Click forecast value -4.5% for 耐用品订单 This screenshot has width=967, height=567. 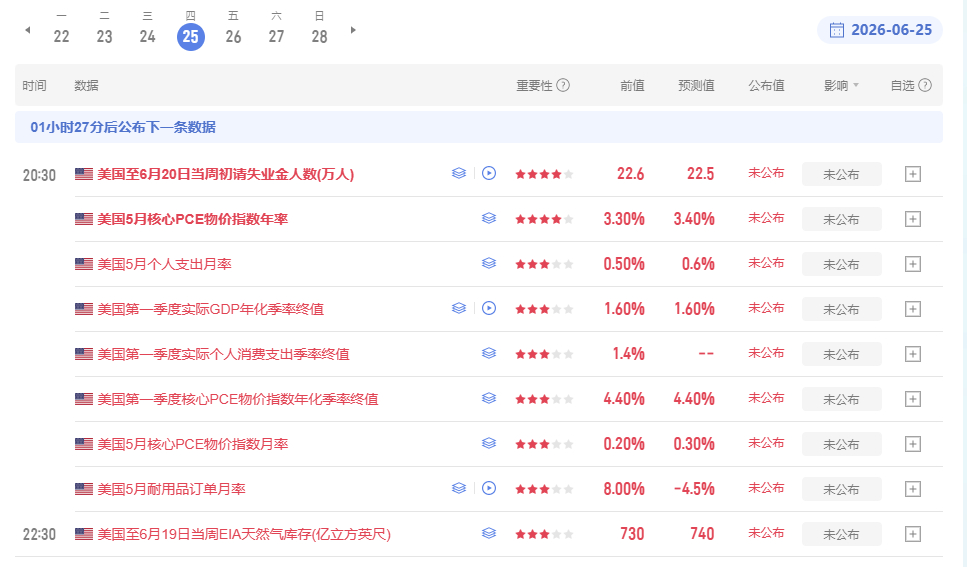[x=694, y=489]
